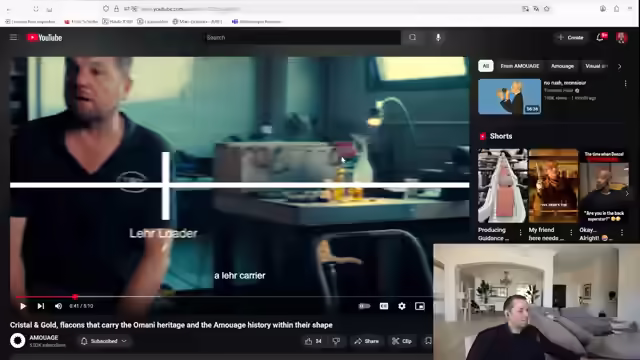Open the YouTube guide hamburger menu

[x=13, y=38]
